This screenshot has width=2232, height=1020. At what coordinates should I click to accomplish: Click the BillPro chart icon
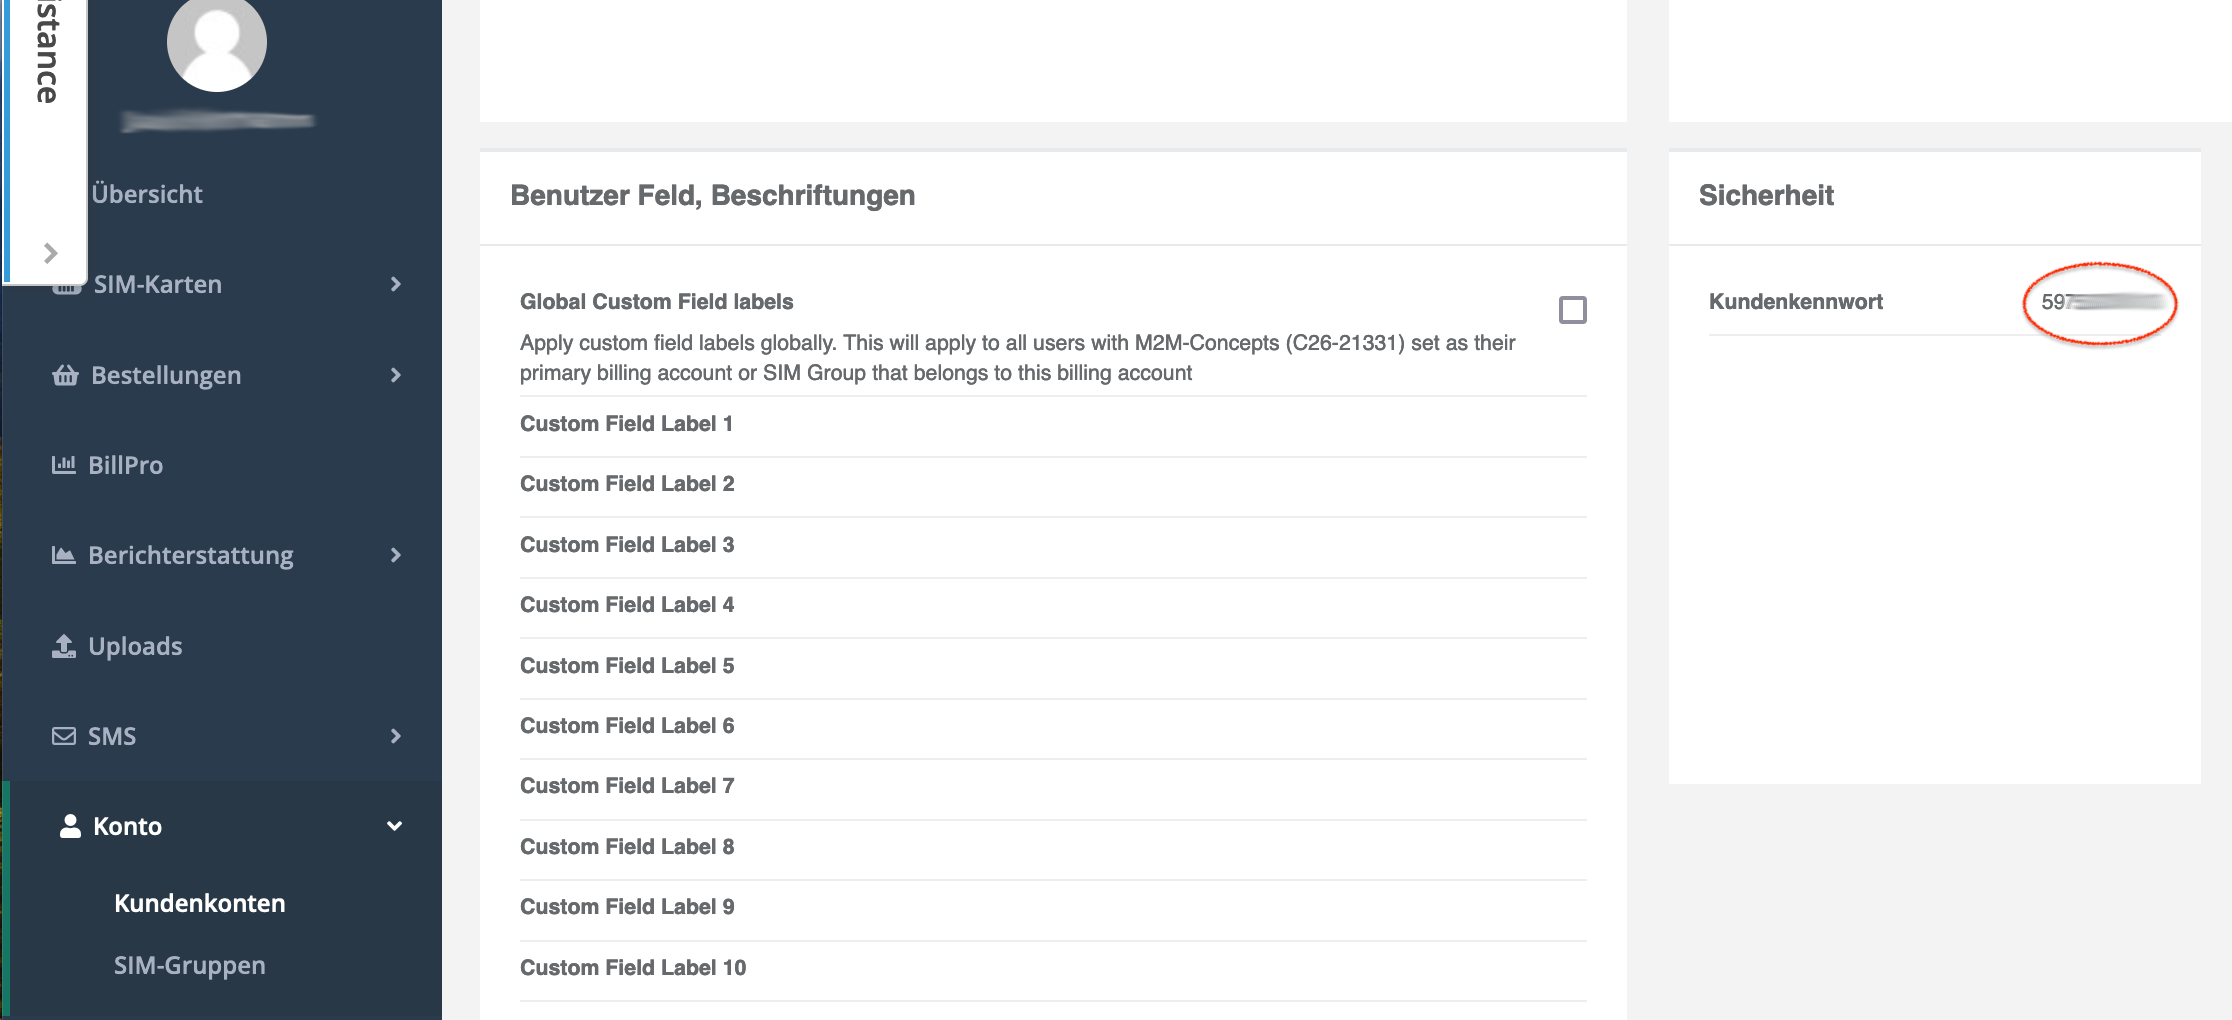(64, 465)
